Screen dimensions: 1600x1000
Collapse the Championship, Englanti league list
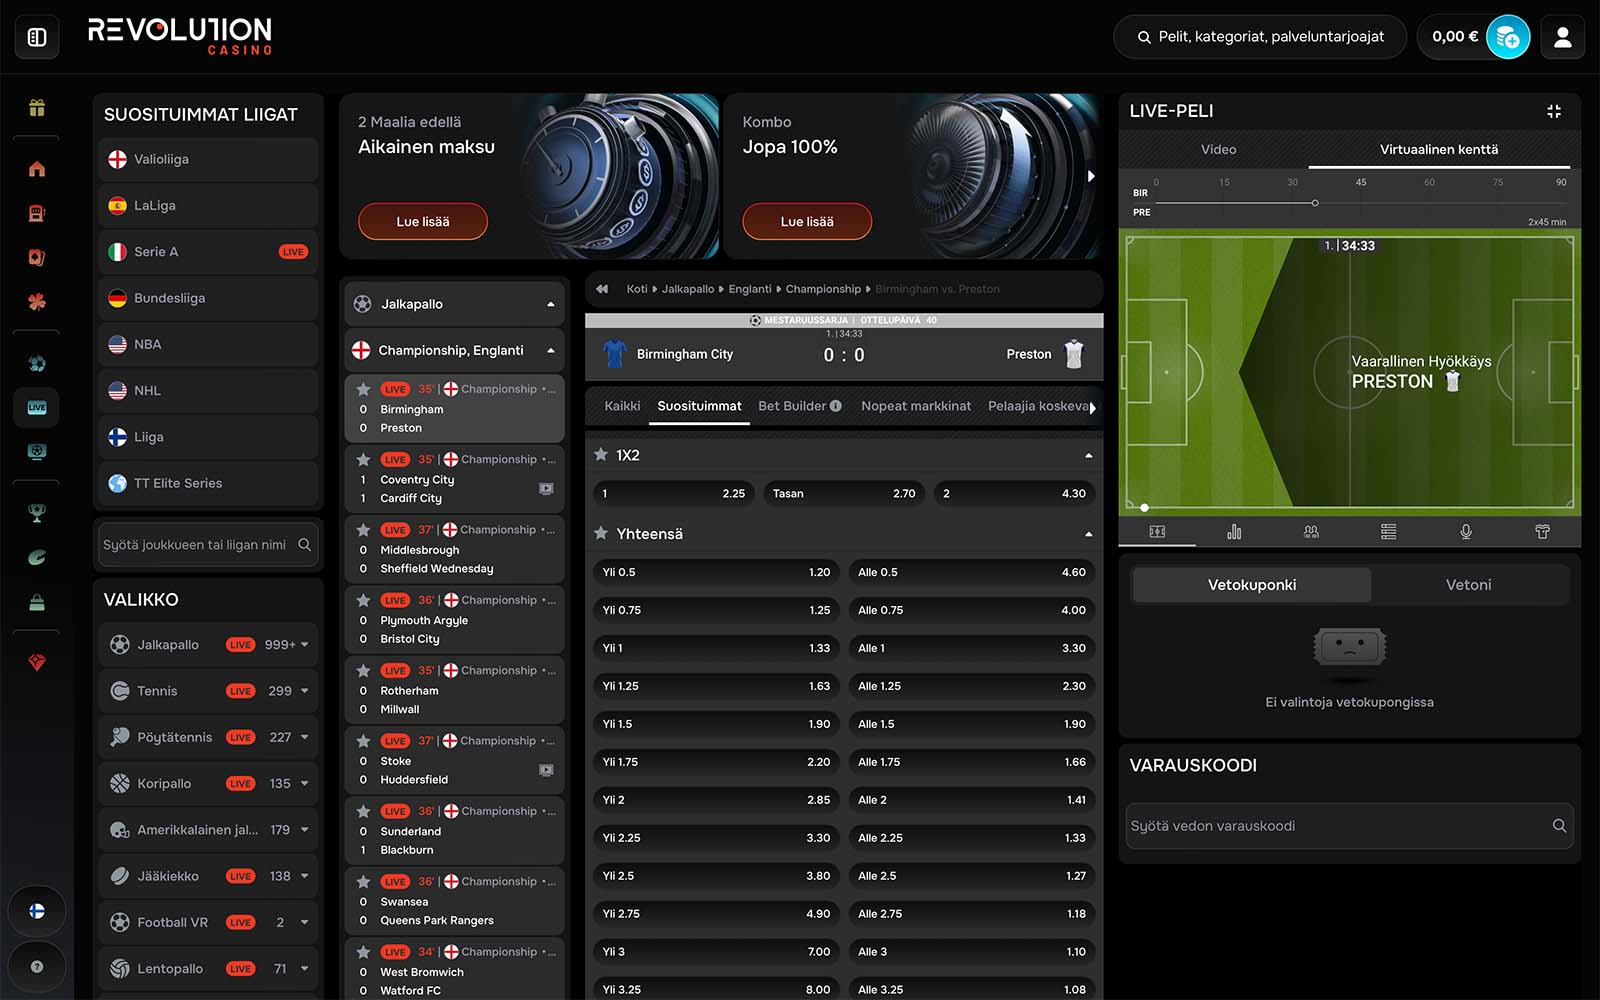550,351
